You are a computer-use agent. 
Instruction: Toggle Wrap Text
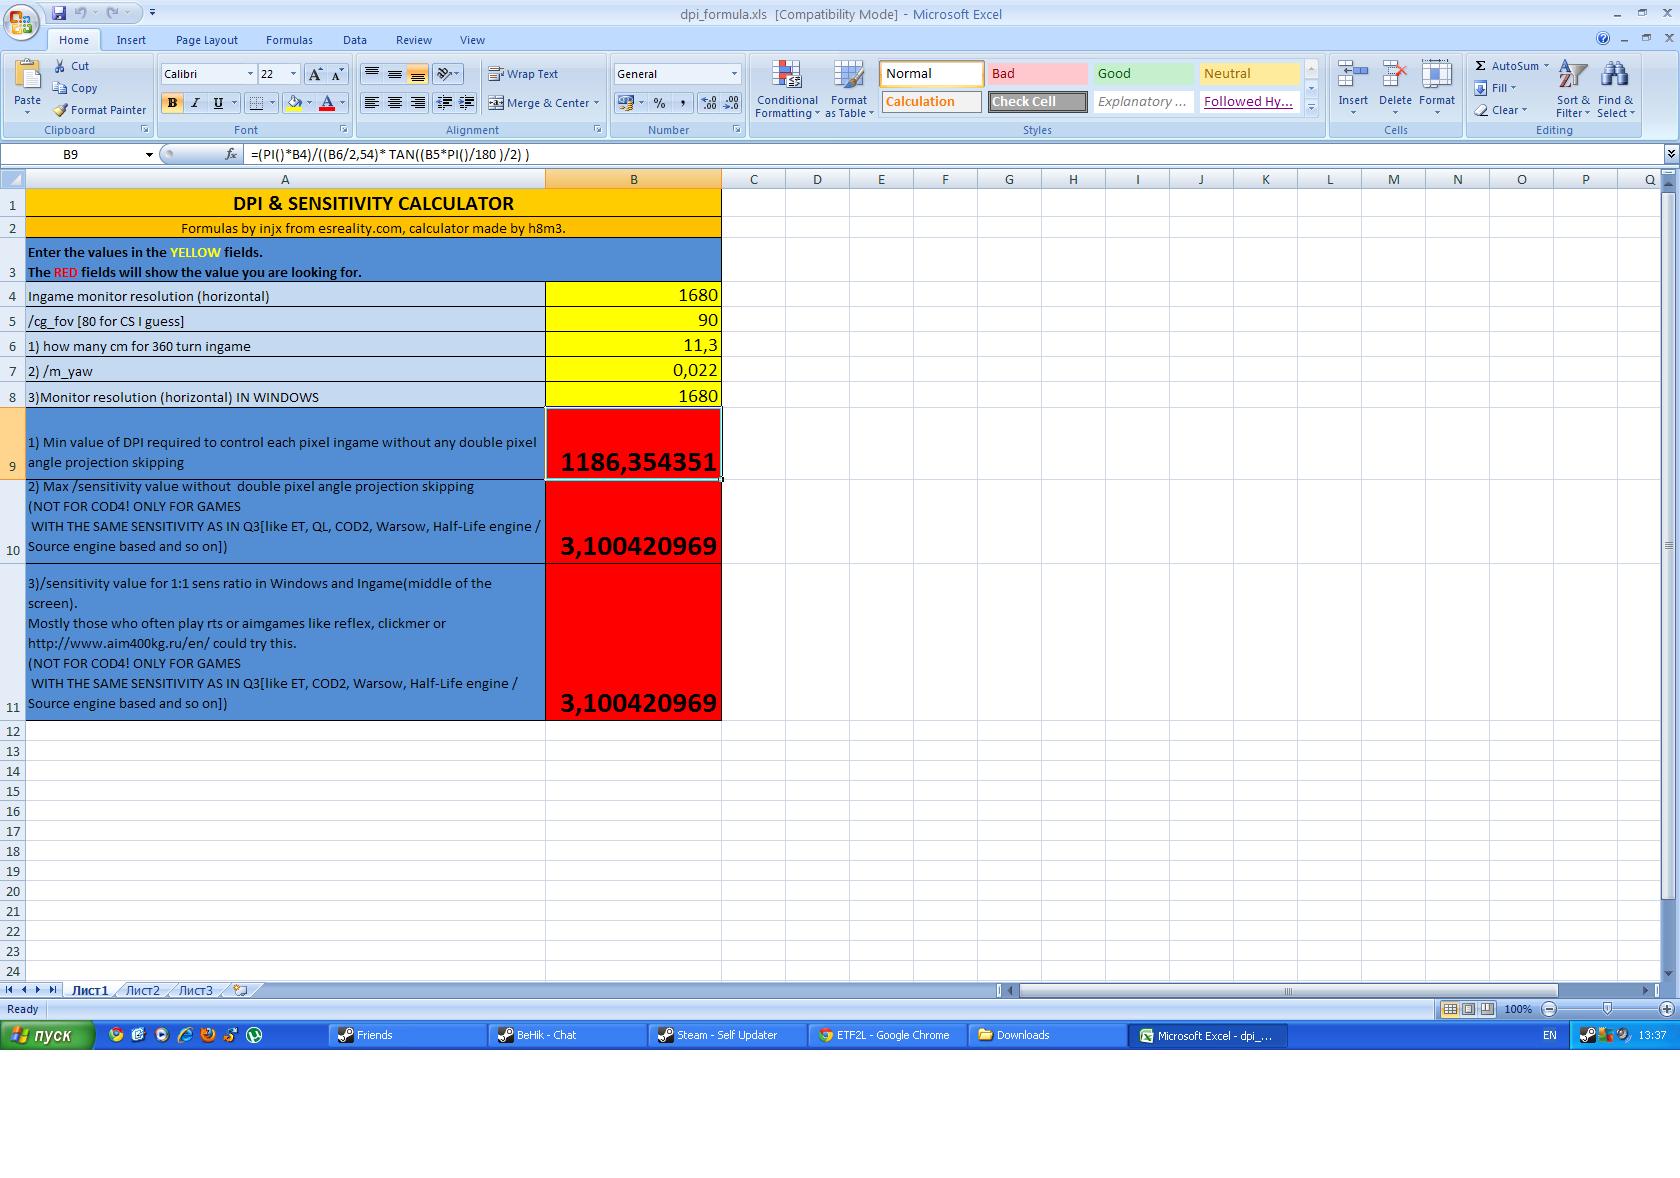point(523,74)
